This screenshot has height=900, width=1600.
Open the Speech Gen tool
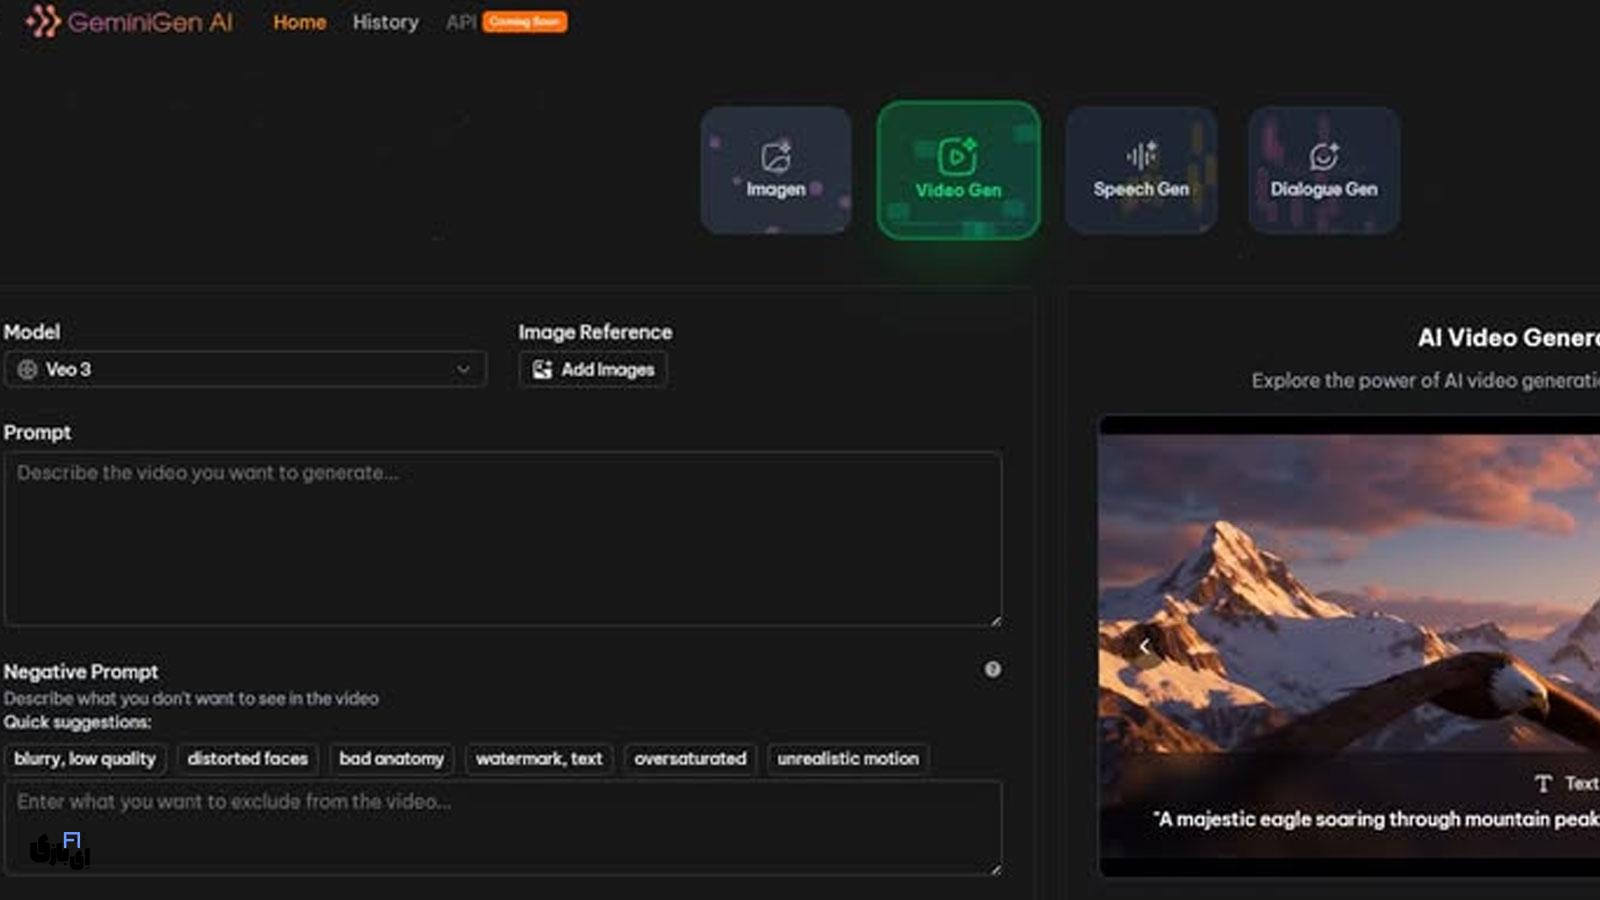1141,170
